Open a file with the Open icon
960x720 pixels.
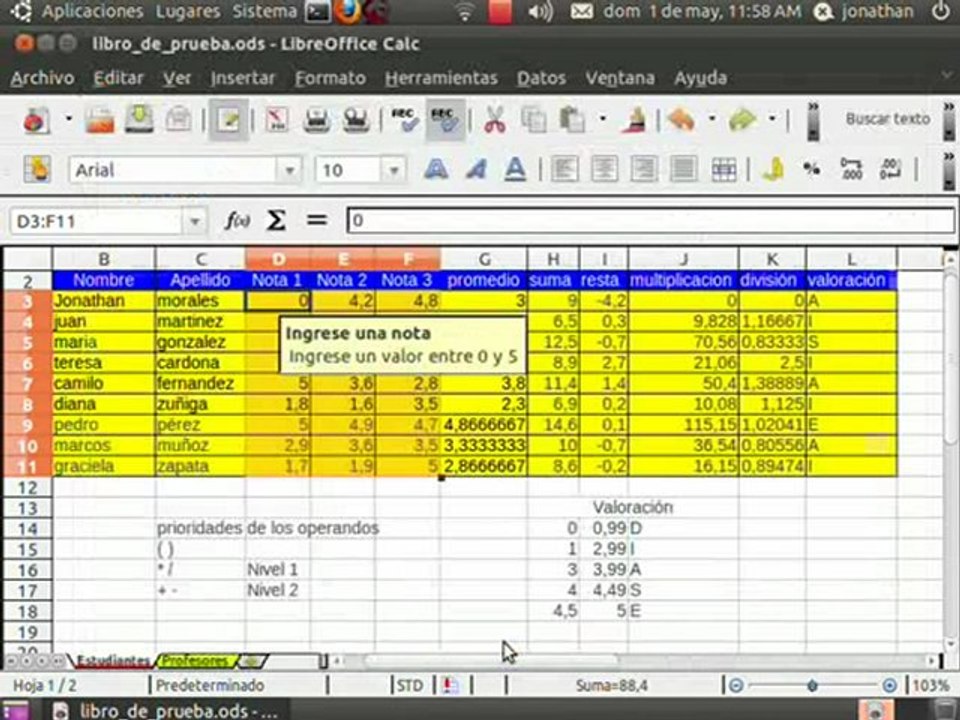(100, 120)
